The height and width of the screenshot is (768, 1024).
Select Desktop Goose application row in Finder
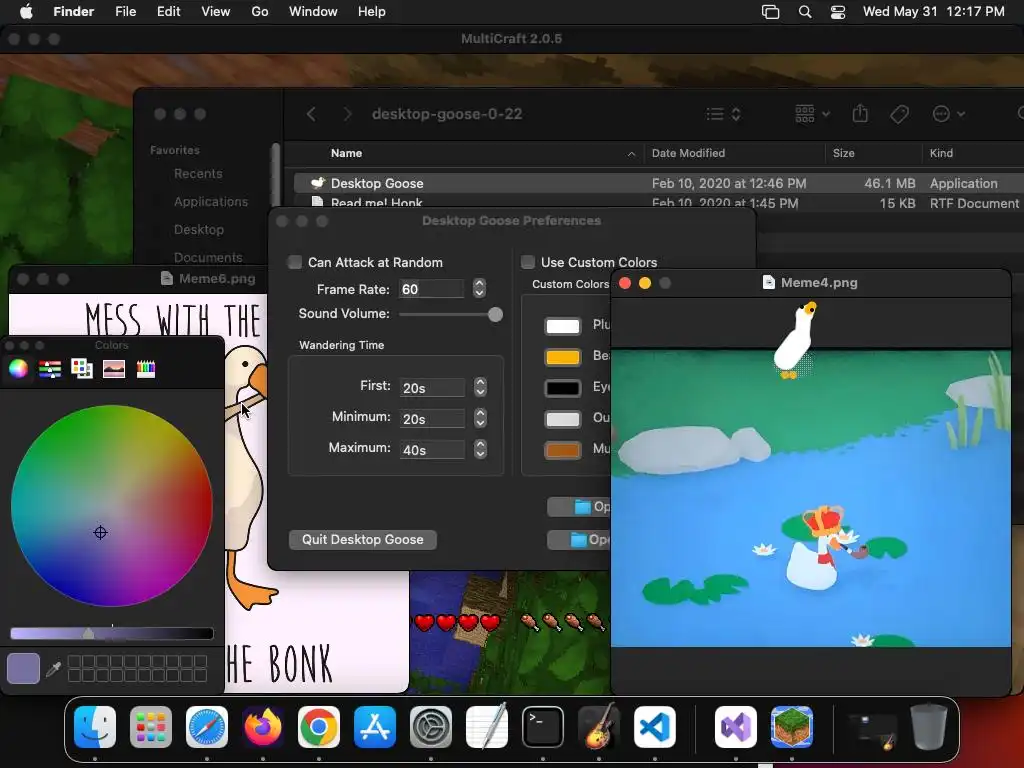[658, 184]
